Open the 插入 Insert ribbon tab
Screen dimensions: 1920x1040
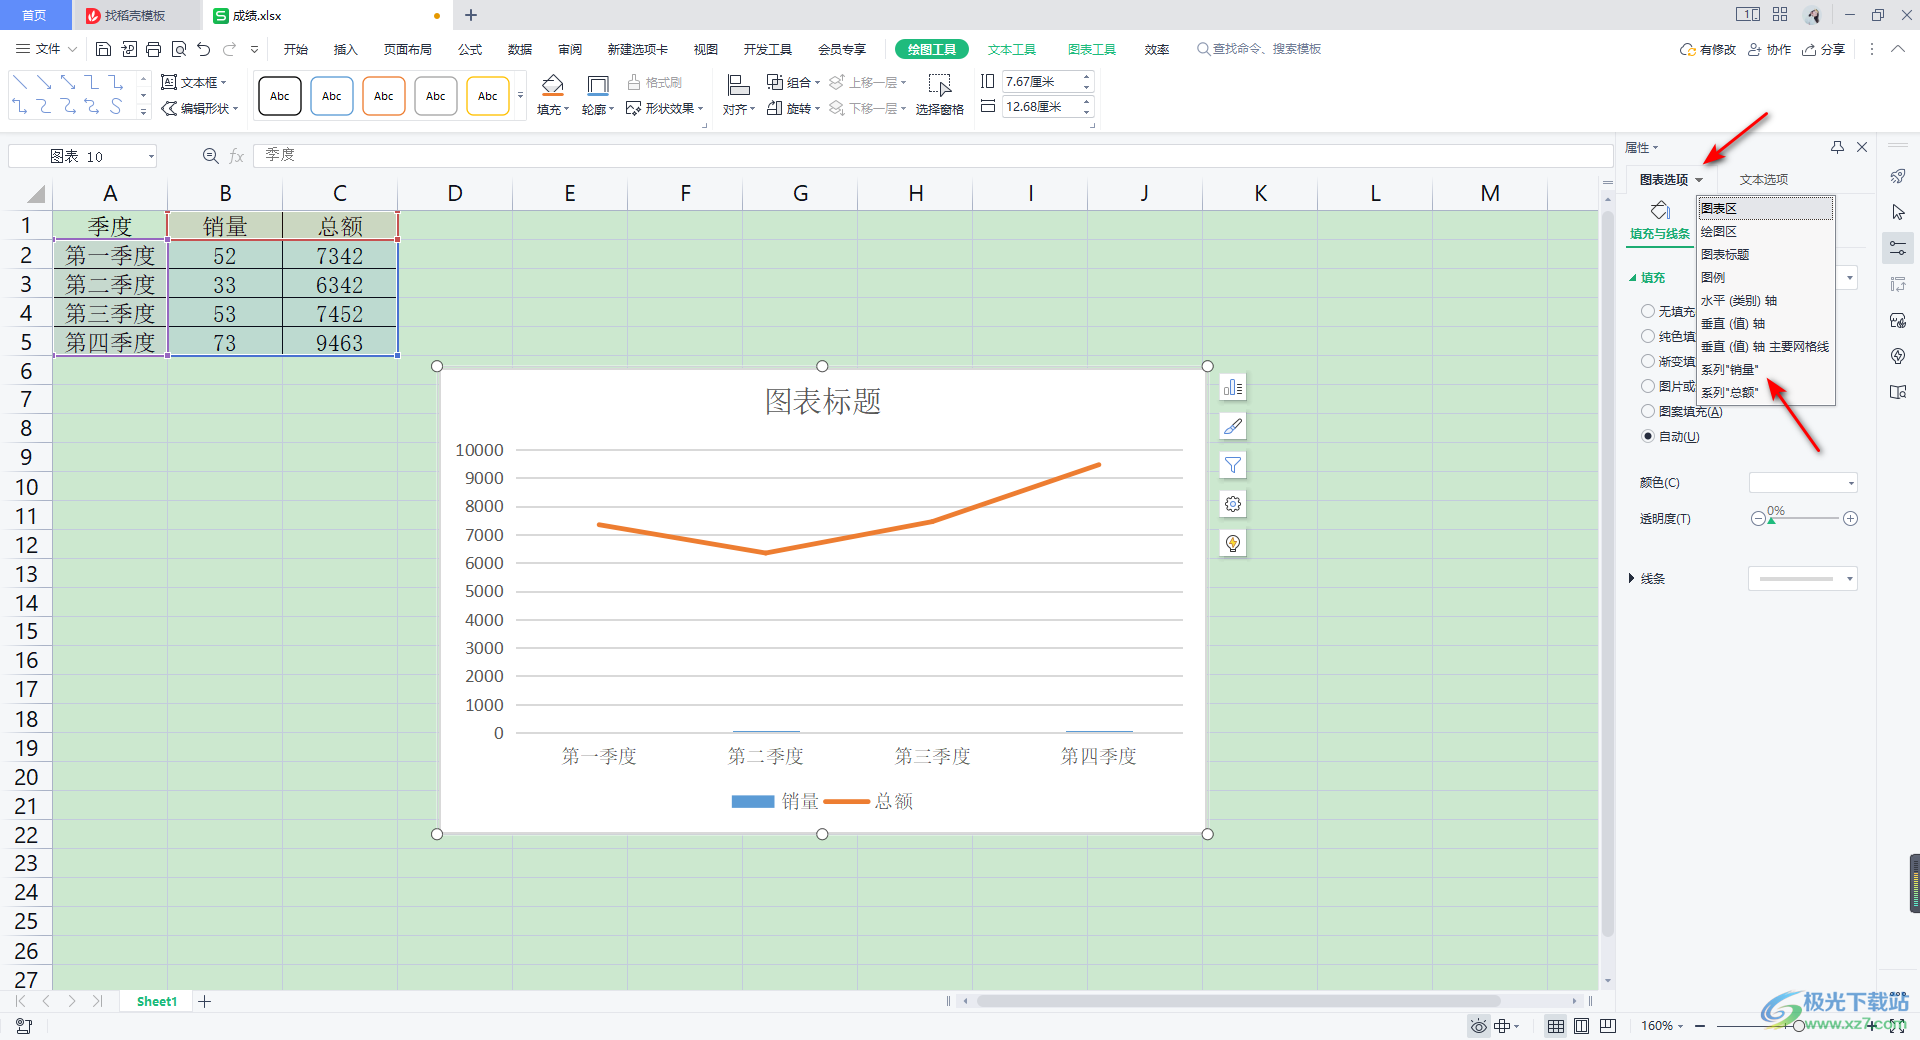(x=345, y=49)
